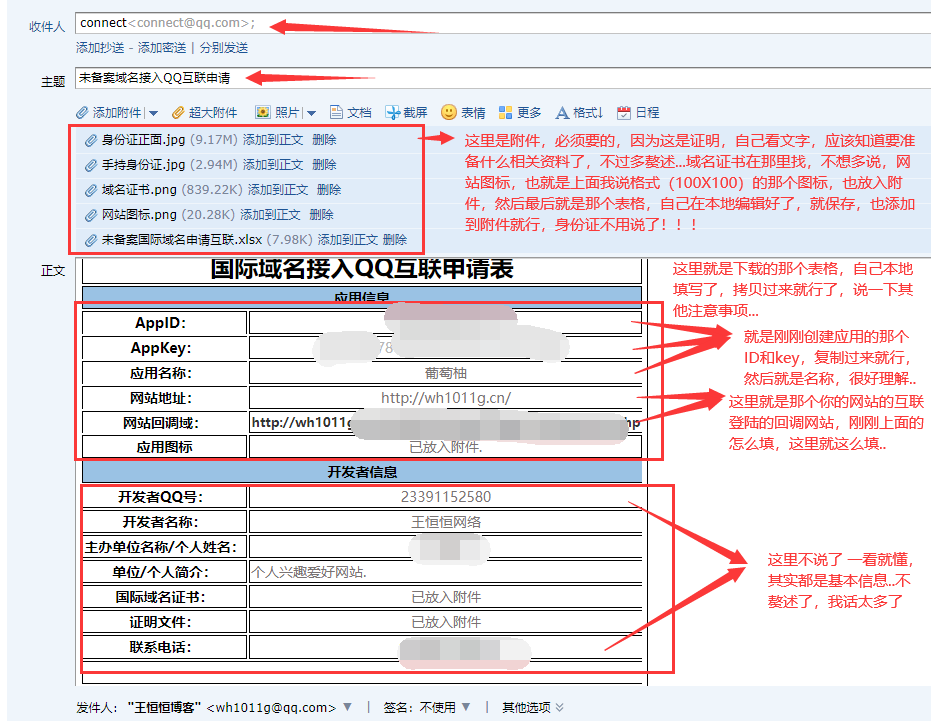Add 身份证正面.jpg to body via 添加到正文
The image size is (931, 722).
(273, 140)
